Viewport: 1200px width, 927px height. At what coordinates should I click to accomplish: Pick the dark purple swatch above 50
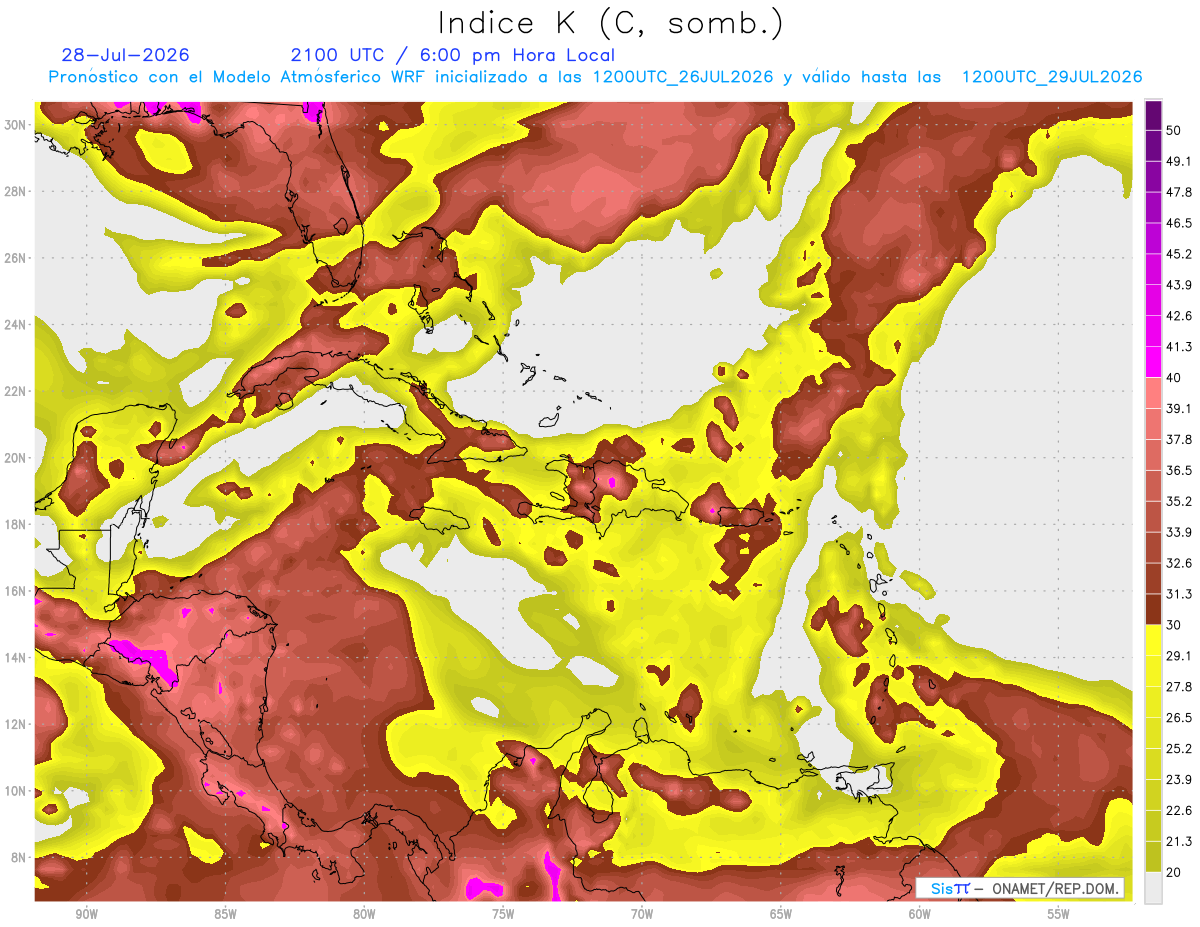pos(1153,115)
